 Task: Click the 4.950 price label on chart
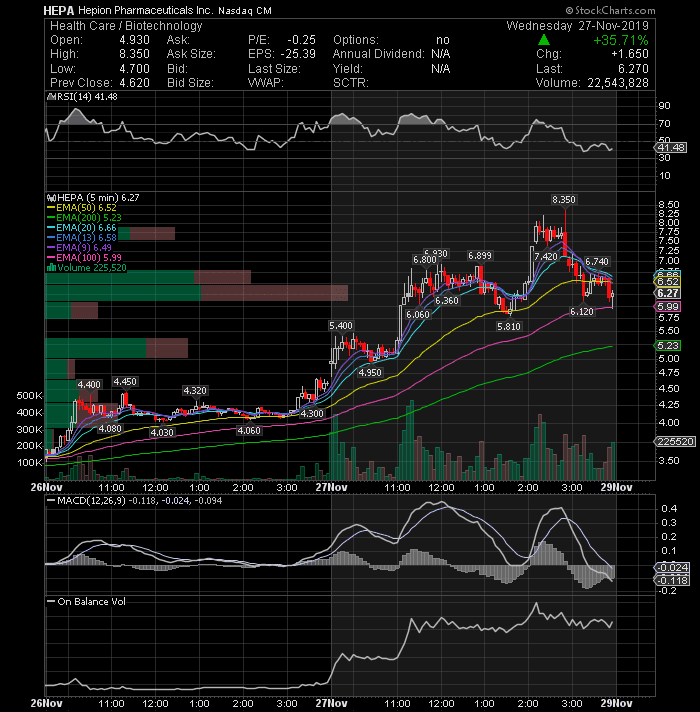pos(370,373)
